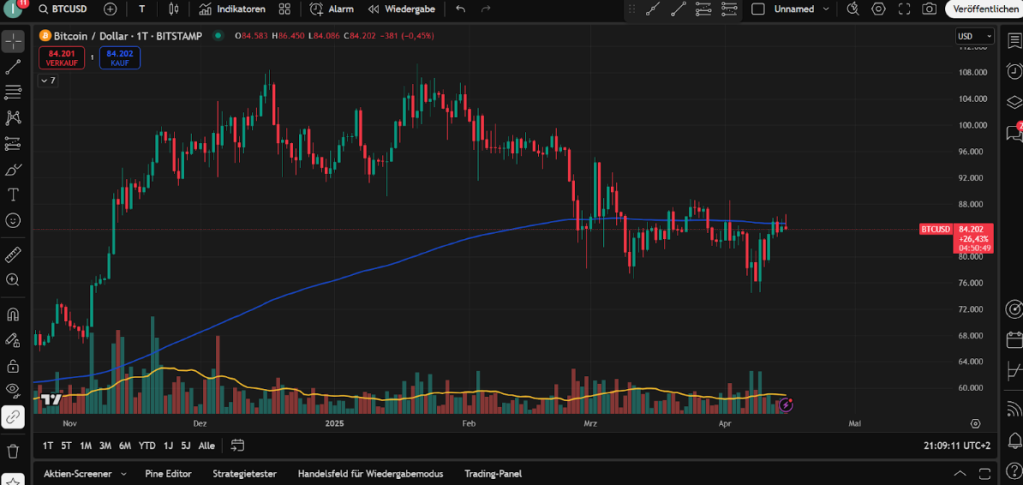
Task: Expand the bottom panel with chevron up
Action: click(x=960, y=474)
